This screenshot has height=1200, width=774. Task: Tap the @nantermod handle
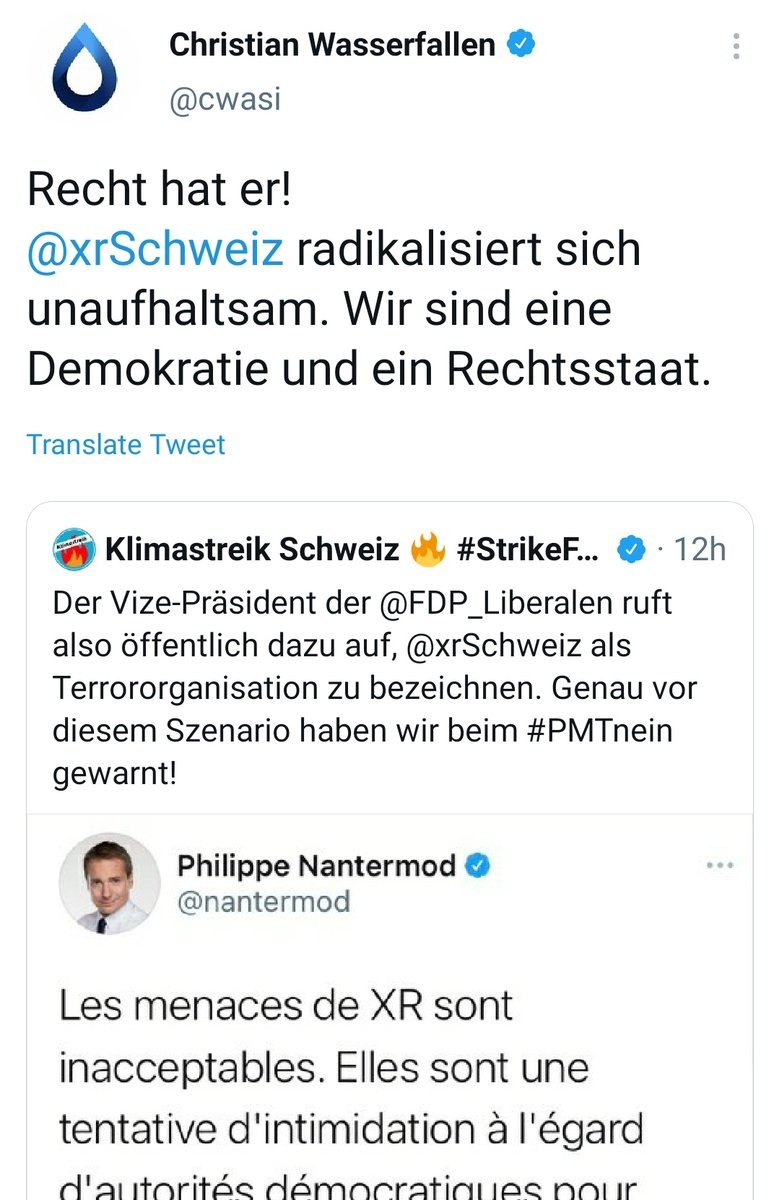coord(263,902)
